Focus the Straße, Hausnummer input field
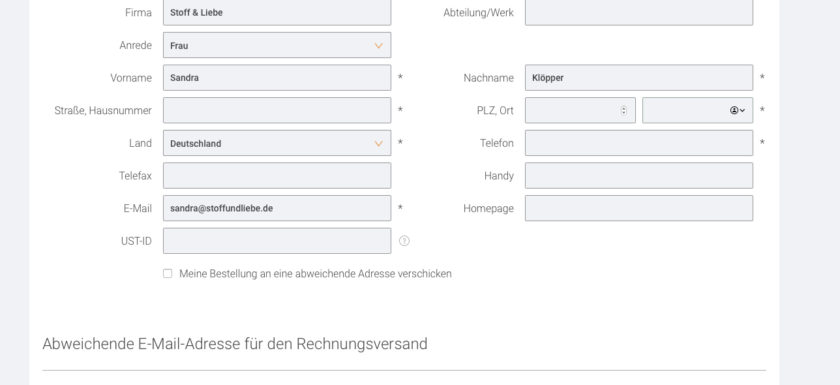This screenshot has width=840, height=385. point(277,110)
